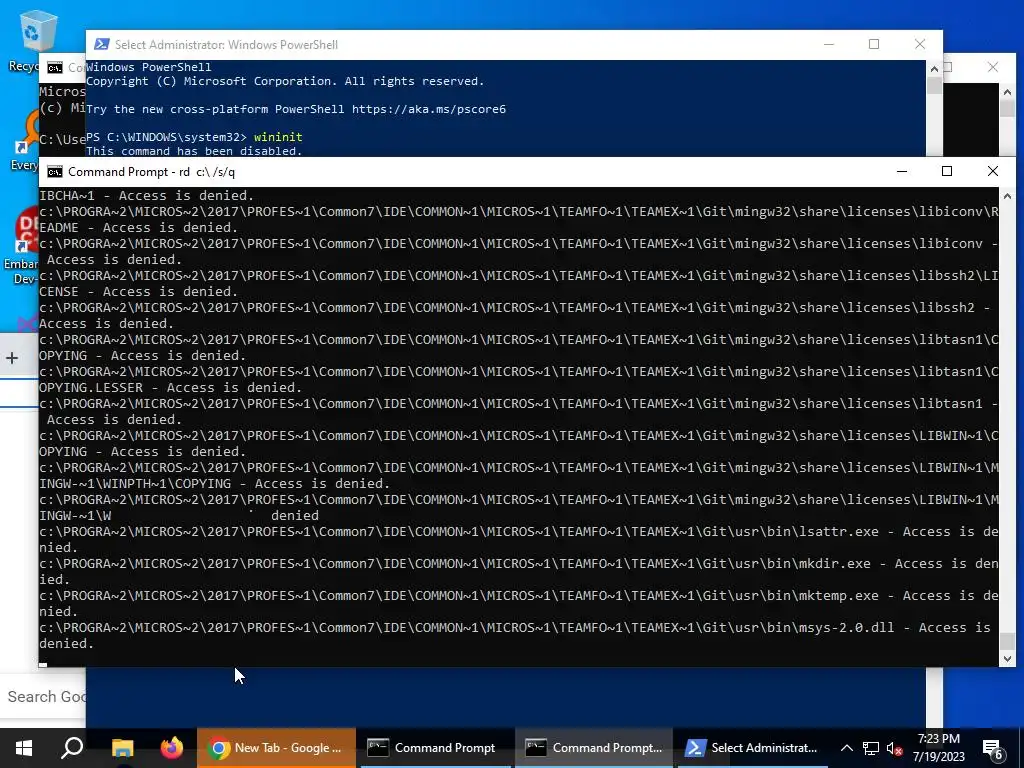The height and width of the screenshot is (768, 1024).
Task: Close the Administrator PowerShell window
Action: pos(920,44)
